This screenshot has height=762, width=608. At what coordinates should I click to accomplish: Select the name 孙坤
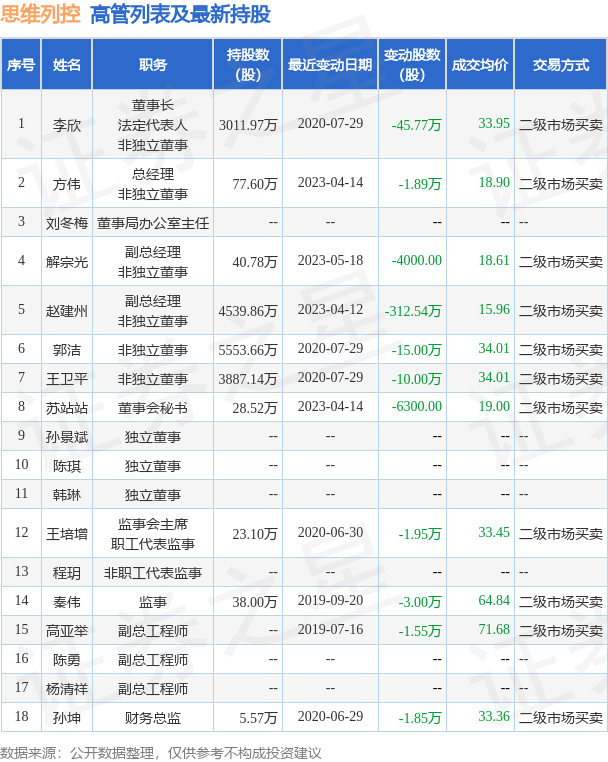pos(67,718)
